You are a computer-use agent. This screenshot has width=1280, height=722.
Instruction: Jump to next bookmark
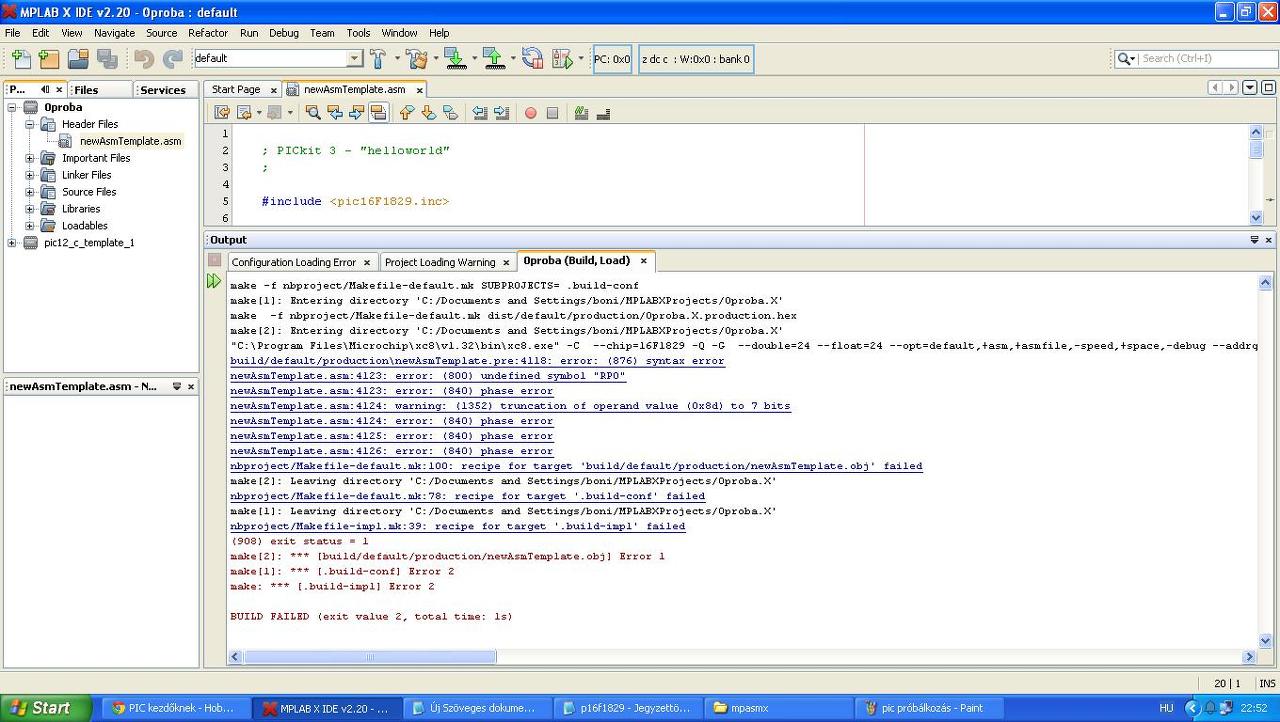coord(429,113)
